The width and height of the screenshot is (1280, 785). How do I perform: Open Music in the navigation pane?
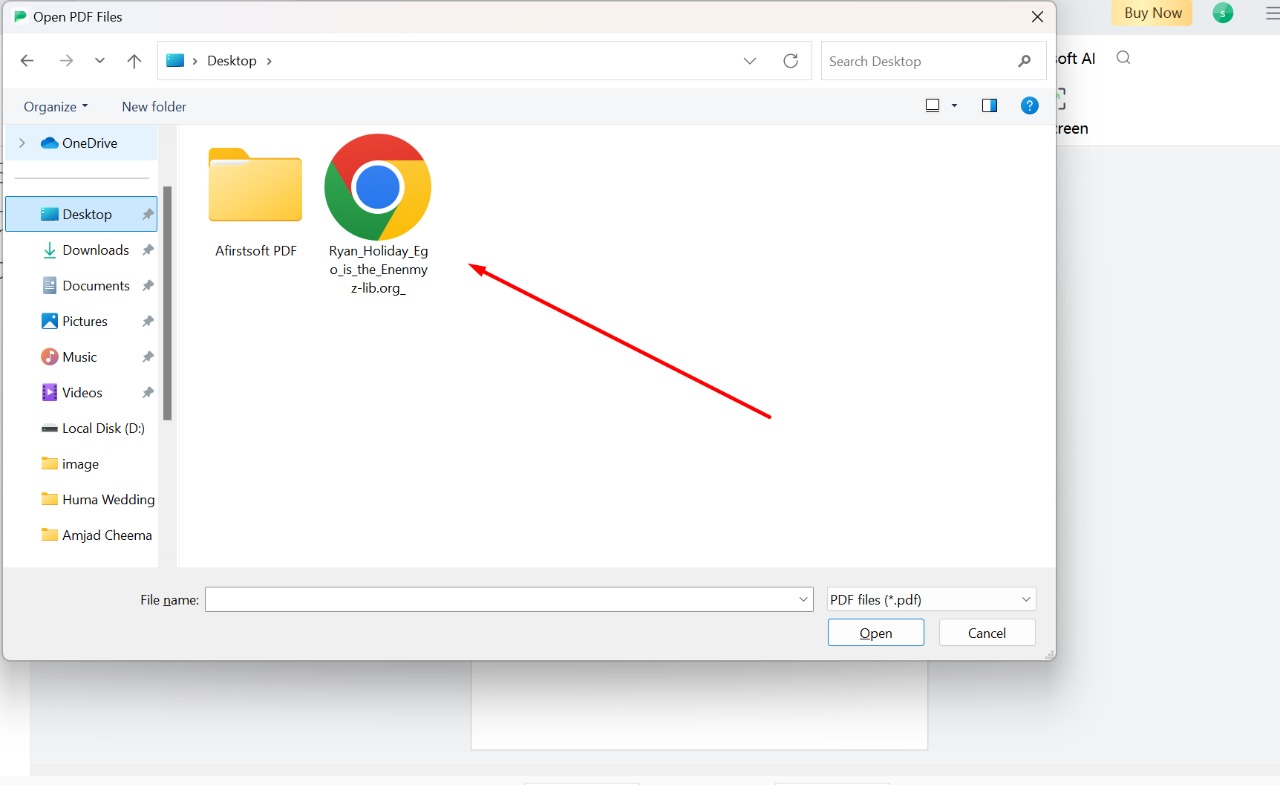pos(79,357)
